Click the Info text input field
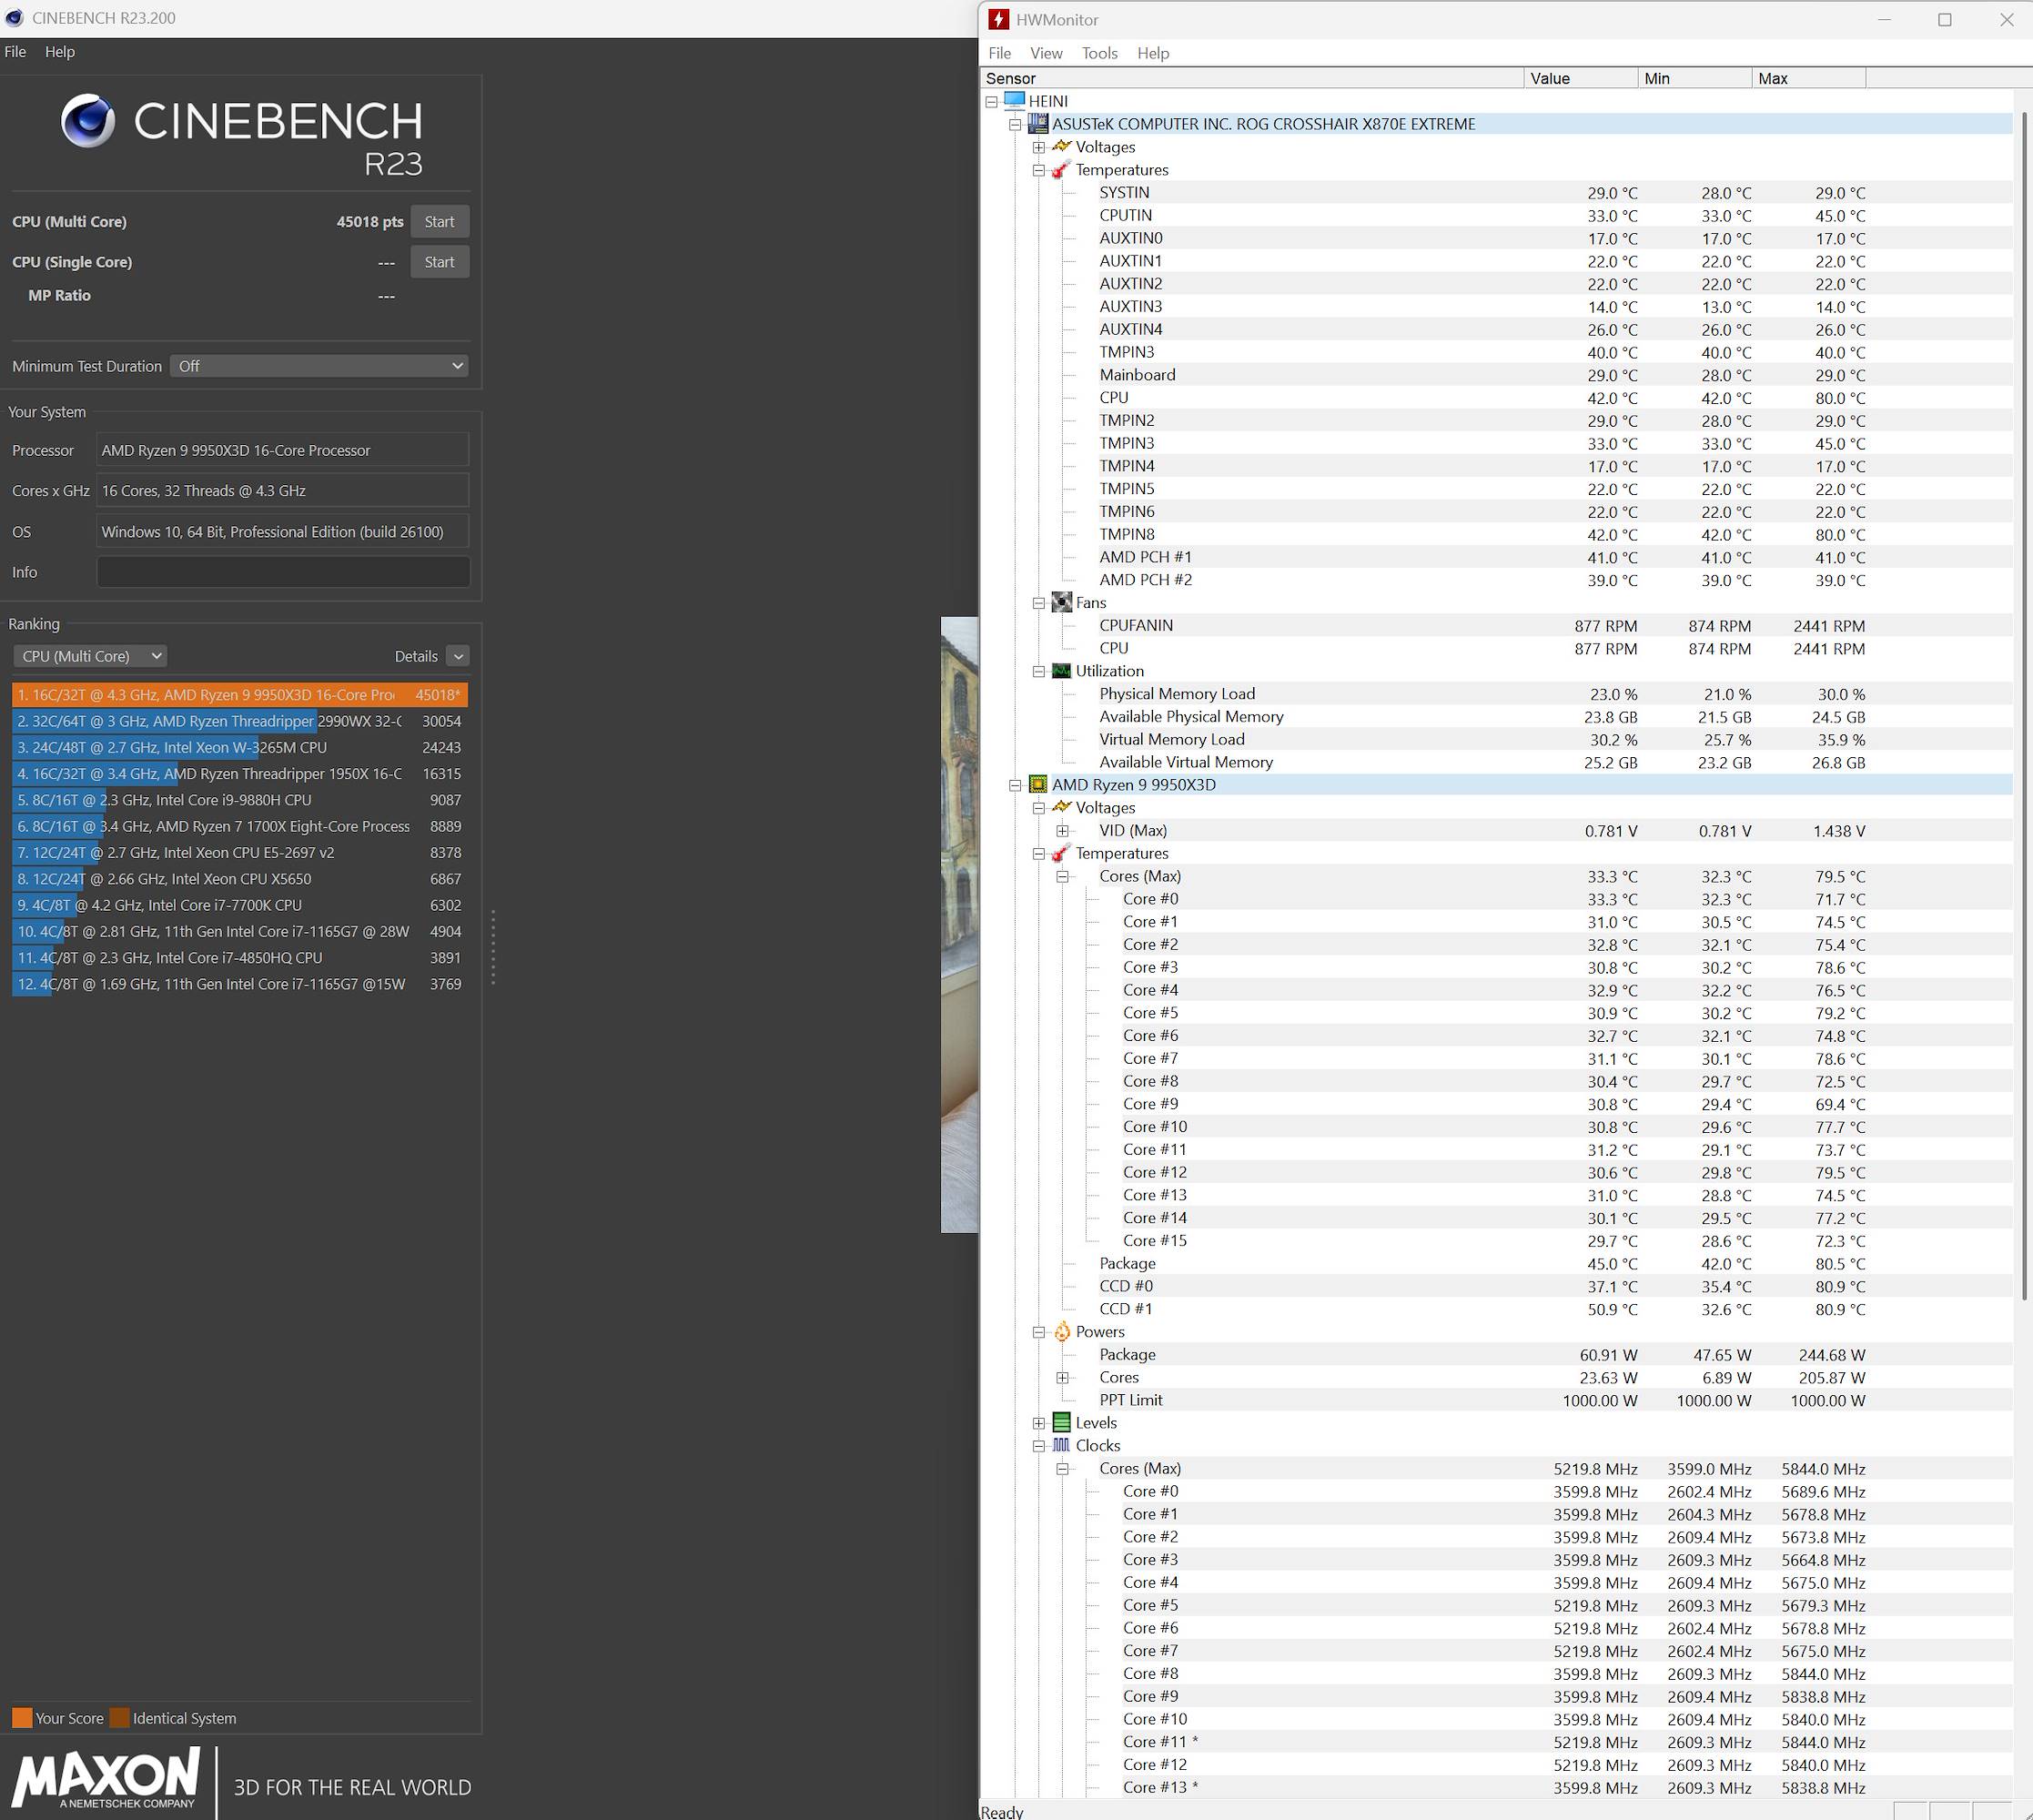The image size is (2033, 1820). tap(283, 572)
